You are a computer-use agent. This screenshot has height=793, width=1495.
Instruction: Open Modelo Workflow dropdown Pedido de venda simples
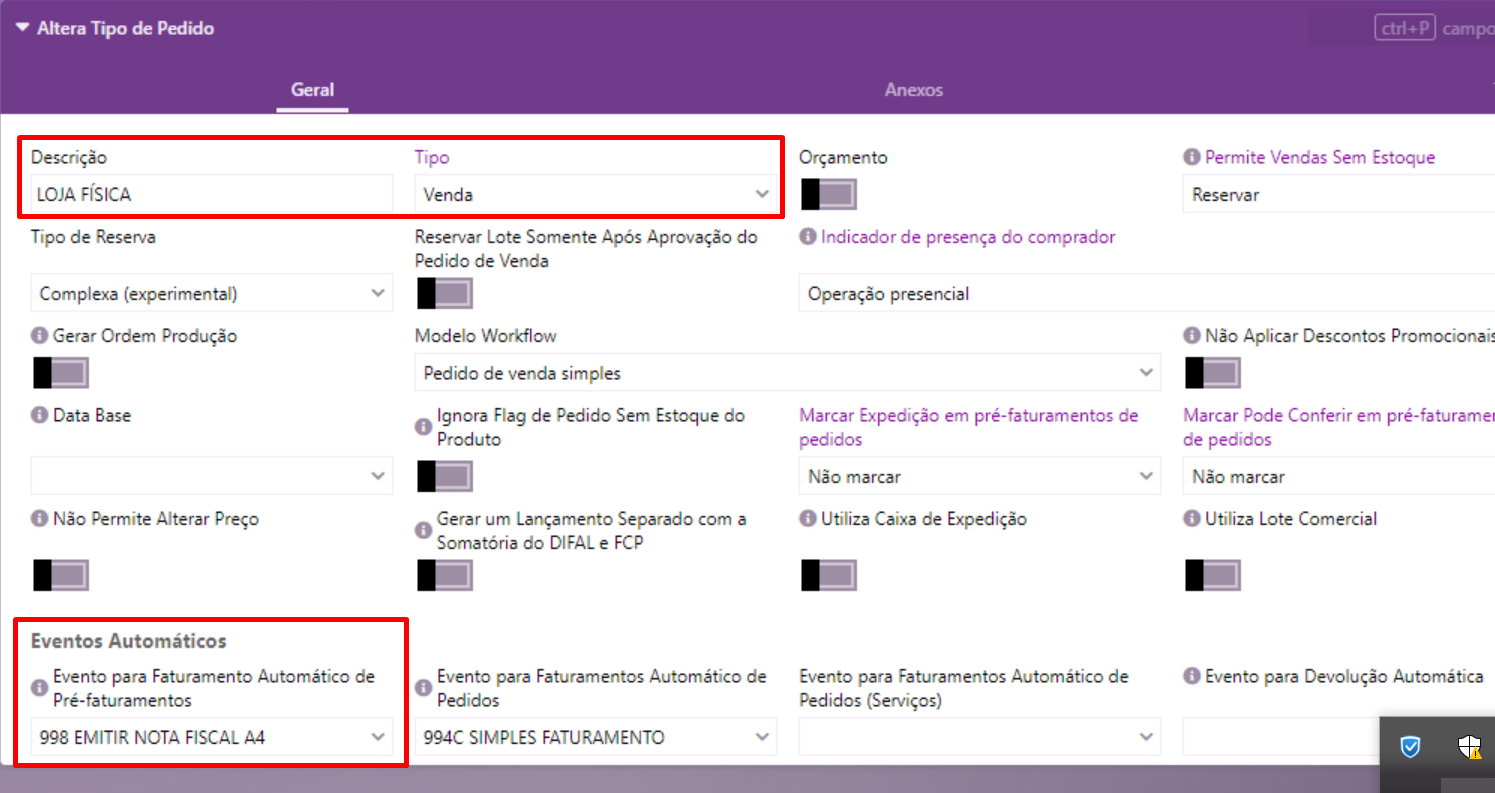coord(788,373)
